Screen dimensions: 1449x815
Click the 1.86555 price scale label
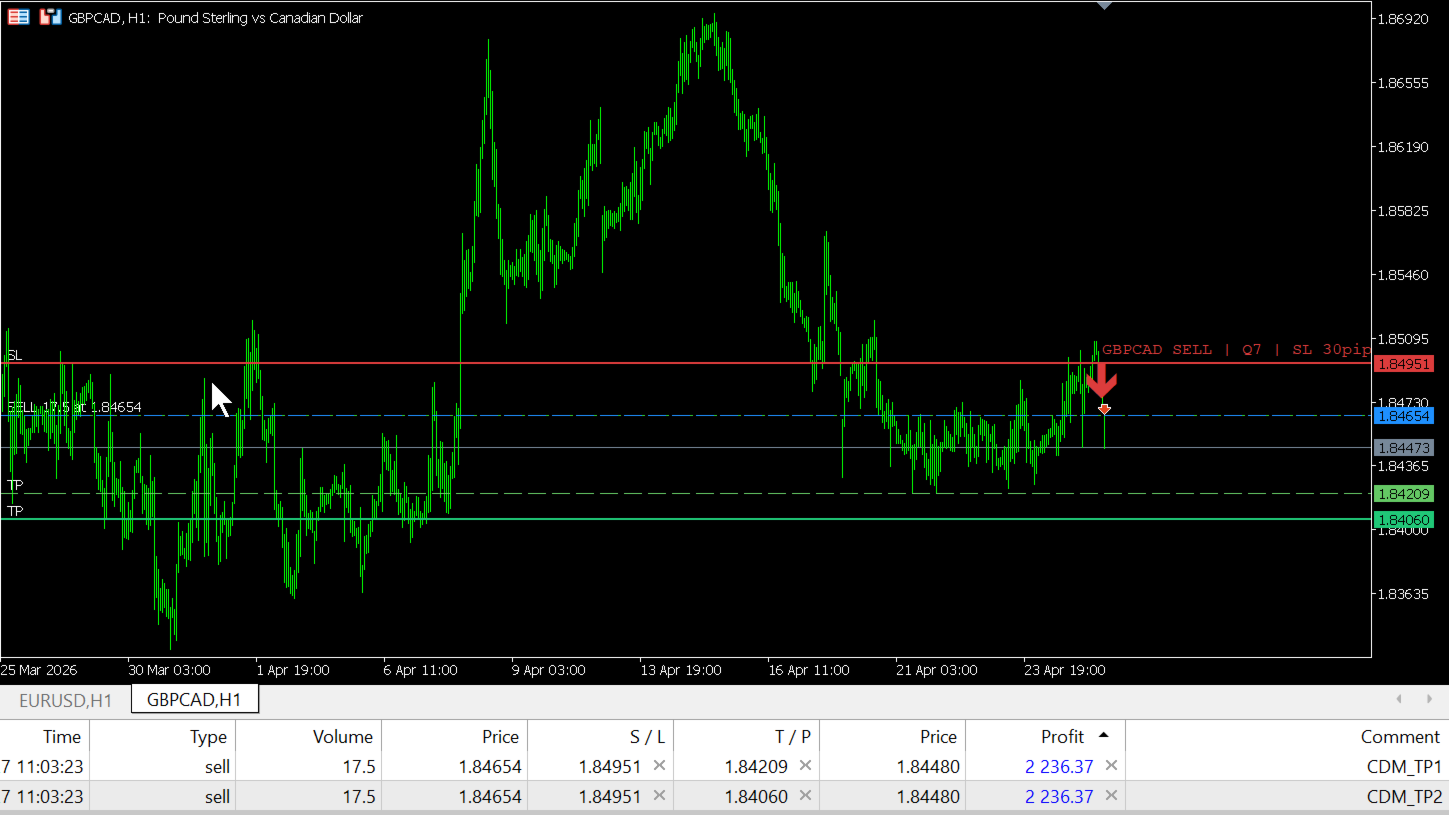click(x=1403, y=83)
